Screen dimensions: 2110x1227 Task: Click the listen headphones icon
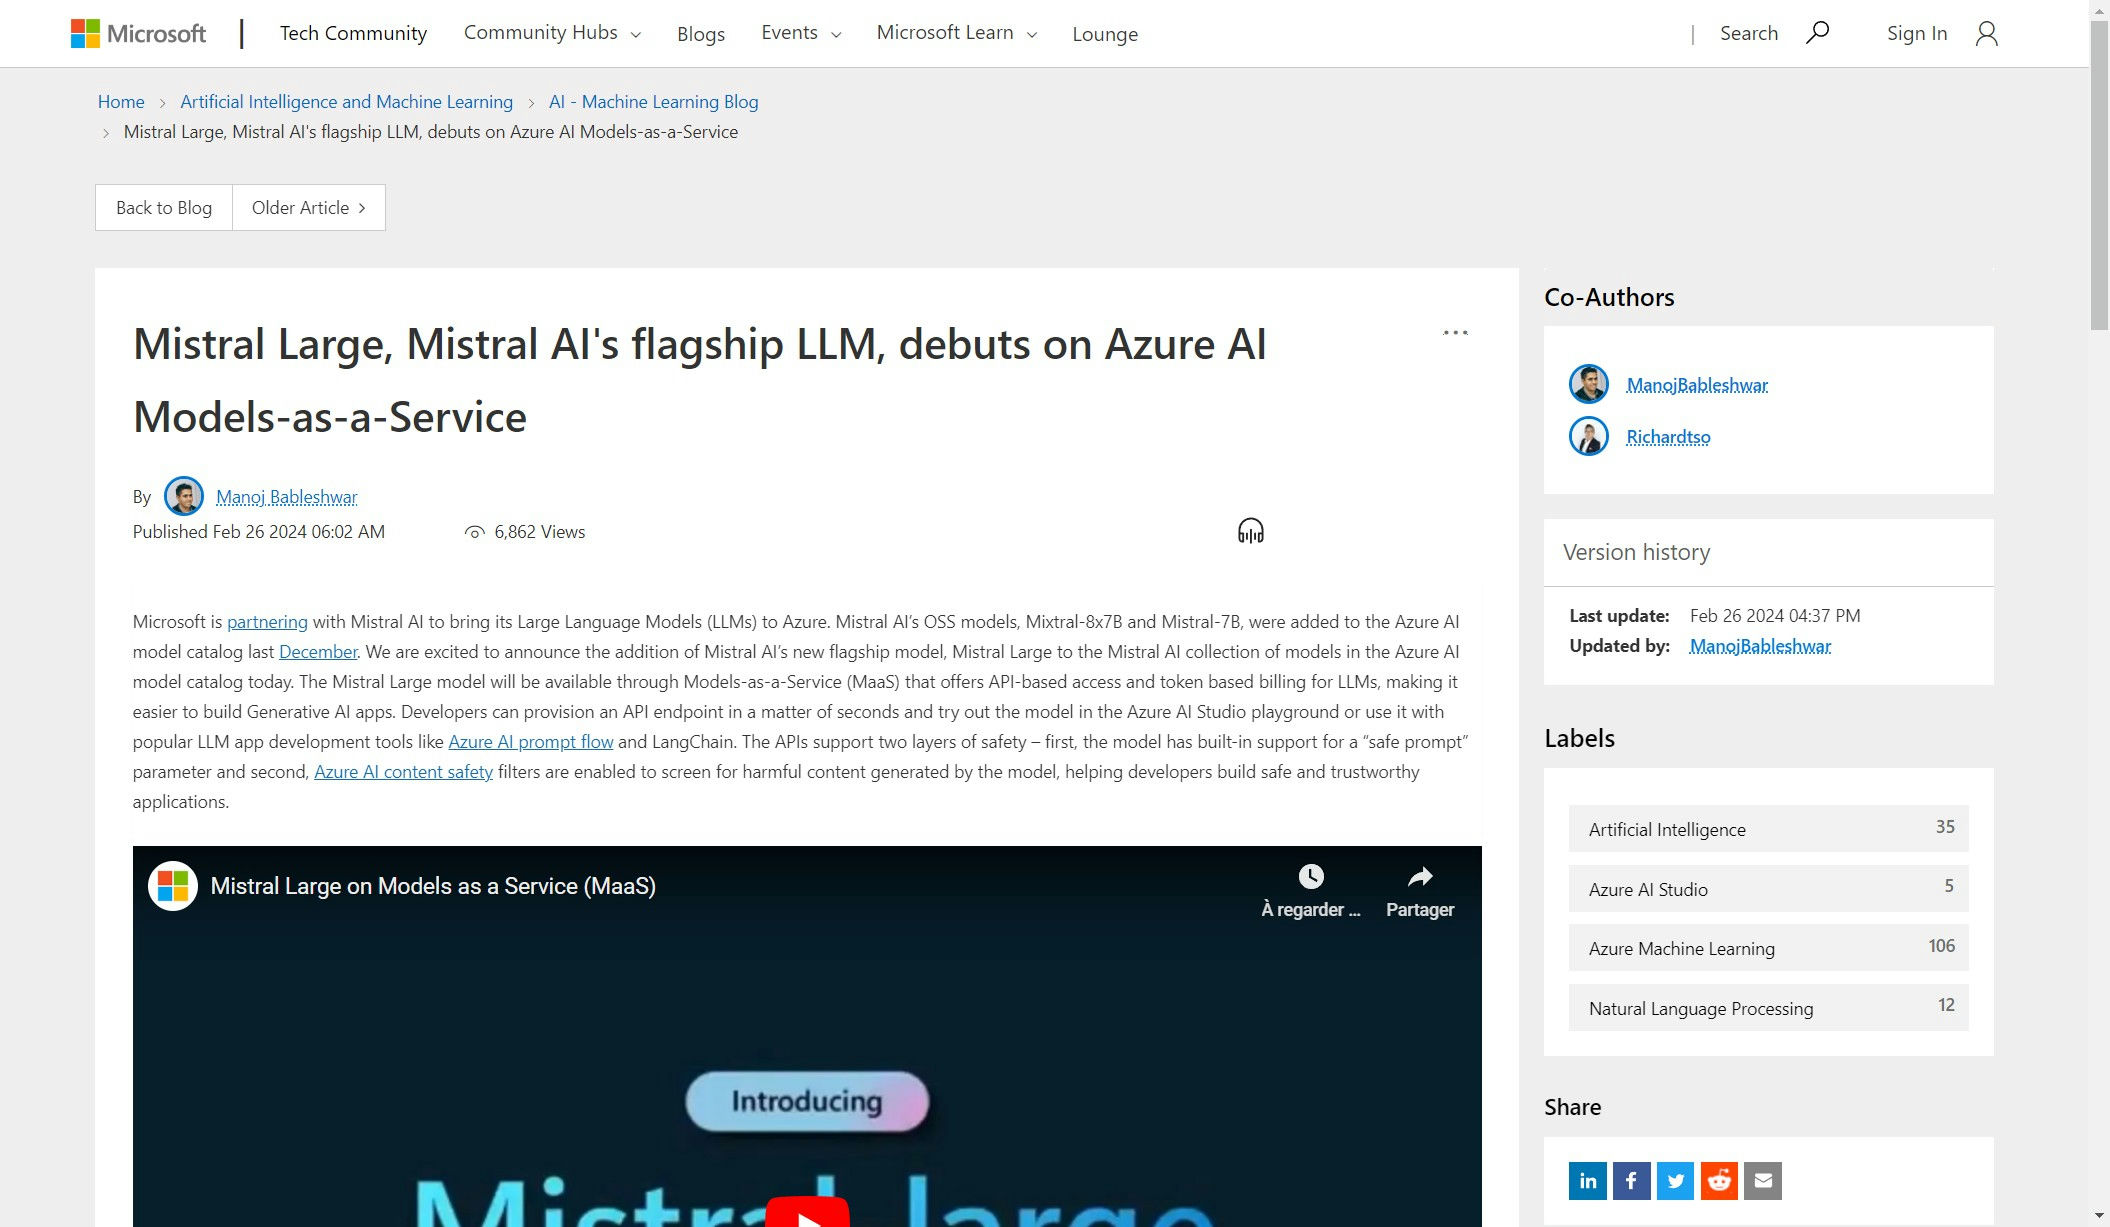pyautogui.click(x=1250, y=531)
